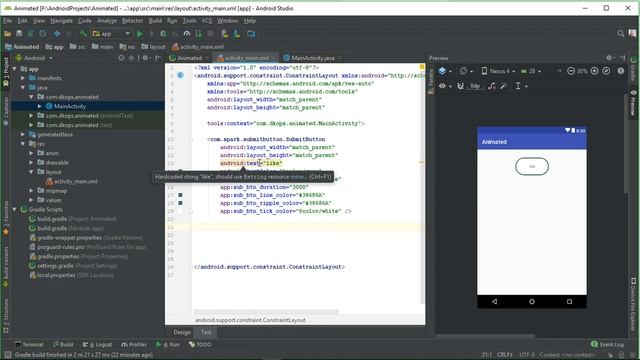Image resolution: width=640 pixels, height=360 pixels.
Task: Collapse the Gradle Scripts node
Action: click(x=15, y=209)
